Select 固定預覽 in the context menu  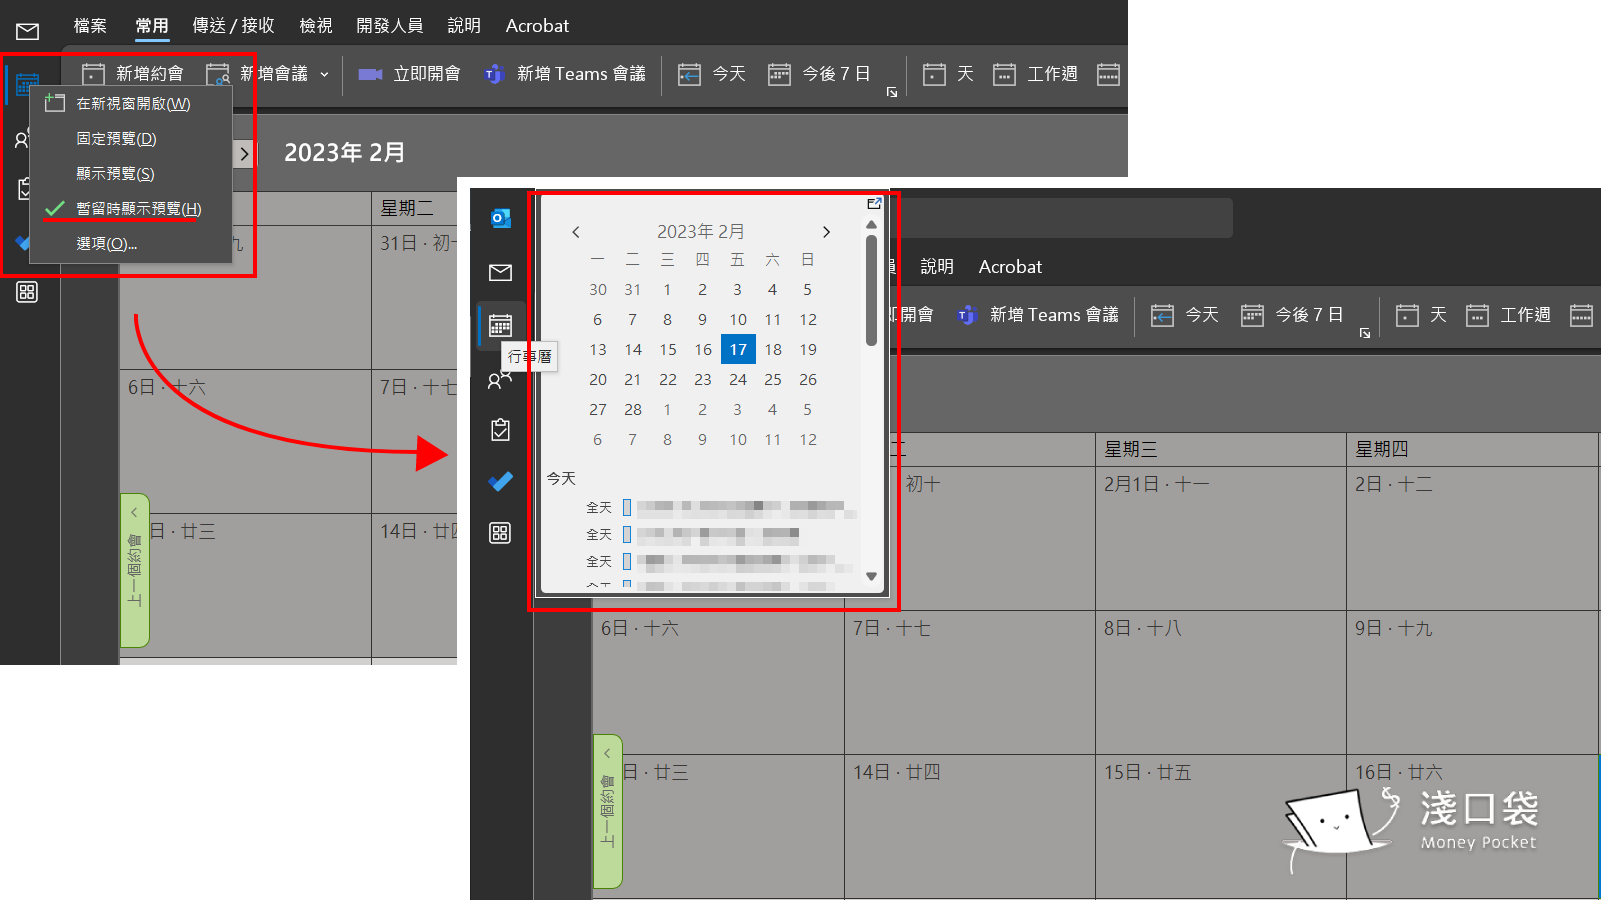[x=116, y=139]
